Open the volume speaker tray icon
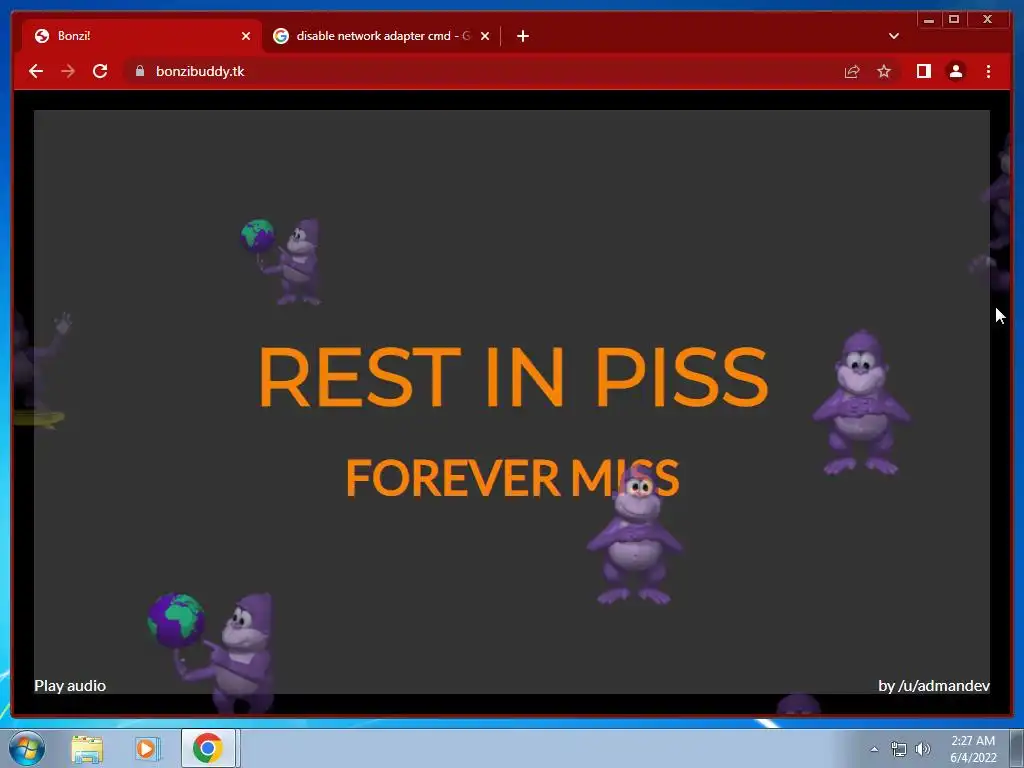The image size is (1024, 768). click(x=923, y=749)
